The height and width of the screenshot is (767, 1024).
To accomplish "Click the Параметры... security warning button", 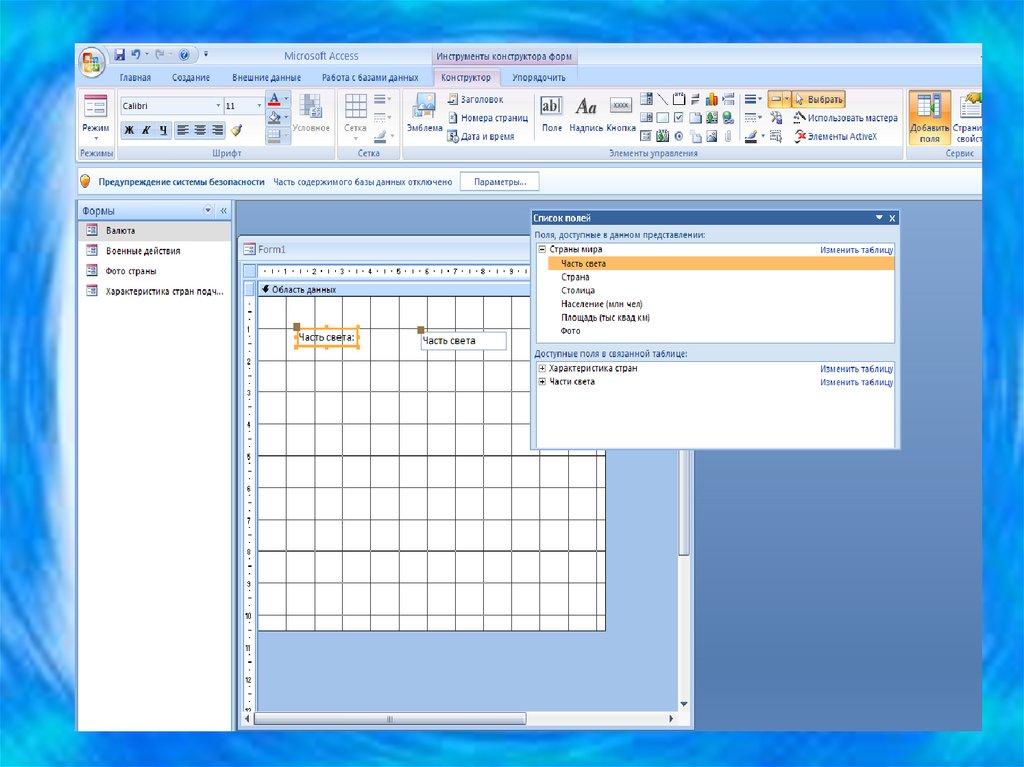I will [x=500, y=182].
